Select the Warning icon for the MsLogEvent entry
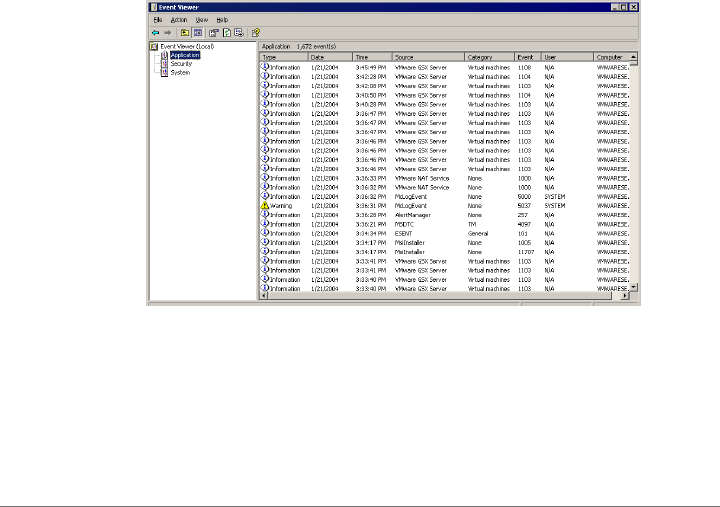Image resolution: width=720 pixels, height=507 pixels. [266, 206]
